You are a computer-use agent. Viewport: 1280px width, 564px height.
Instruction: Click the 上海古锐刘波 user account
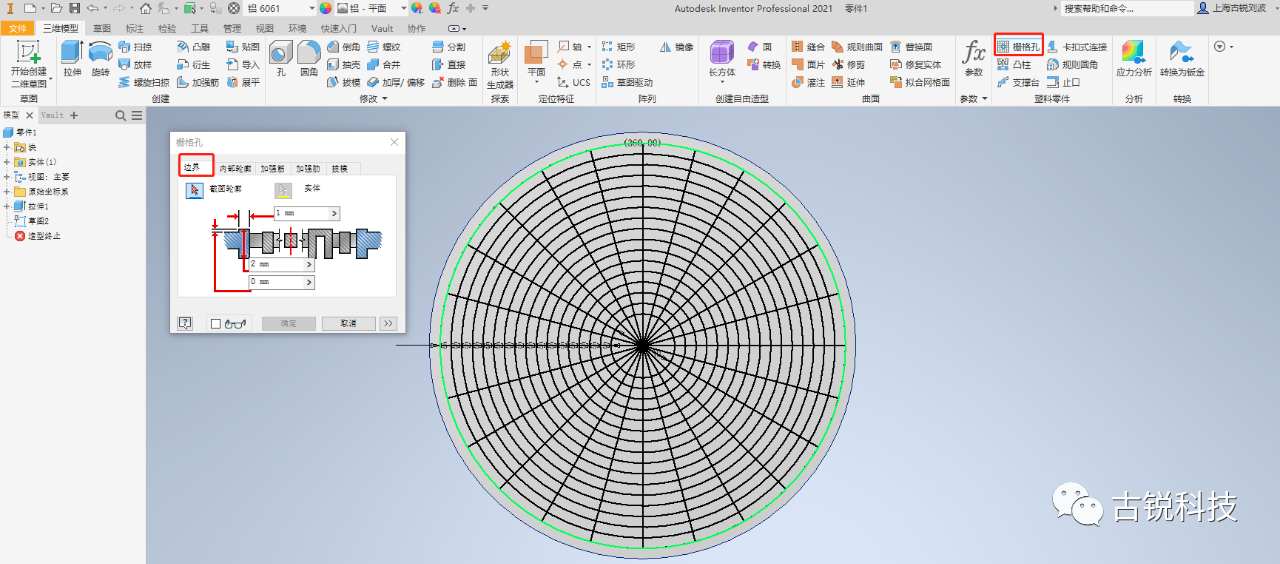point(1231,7)
